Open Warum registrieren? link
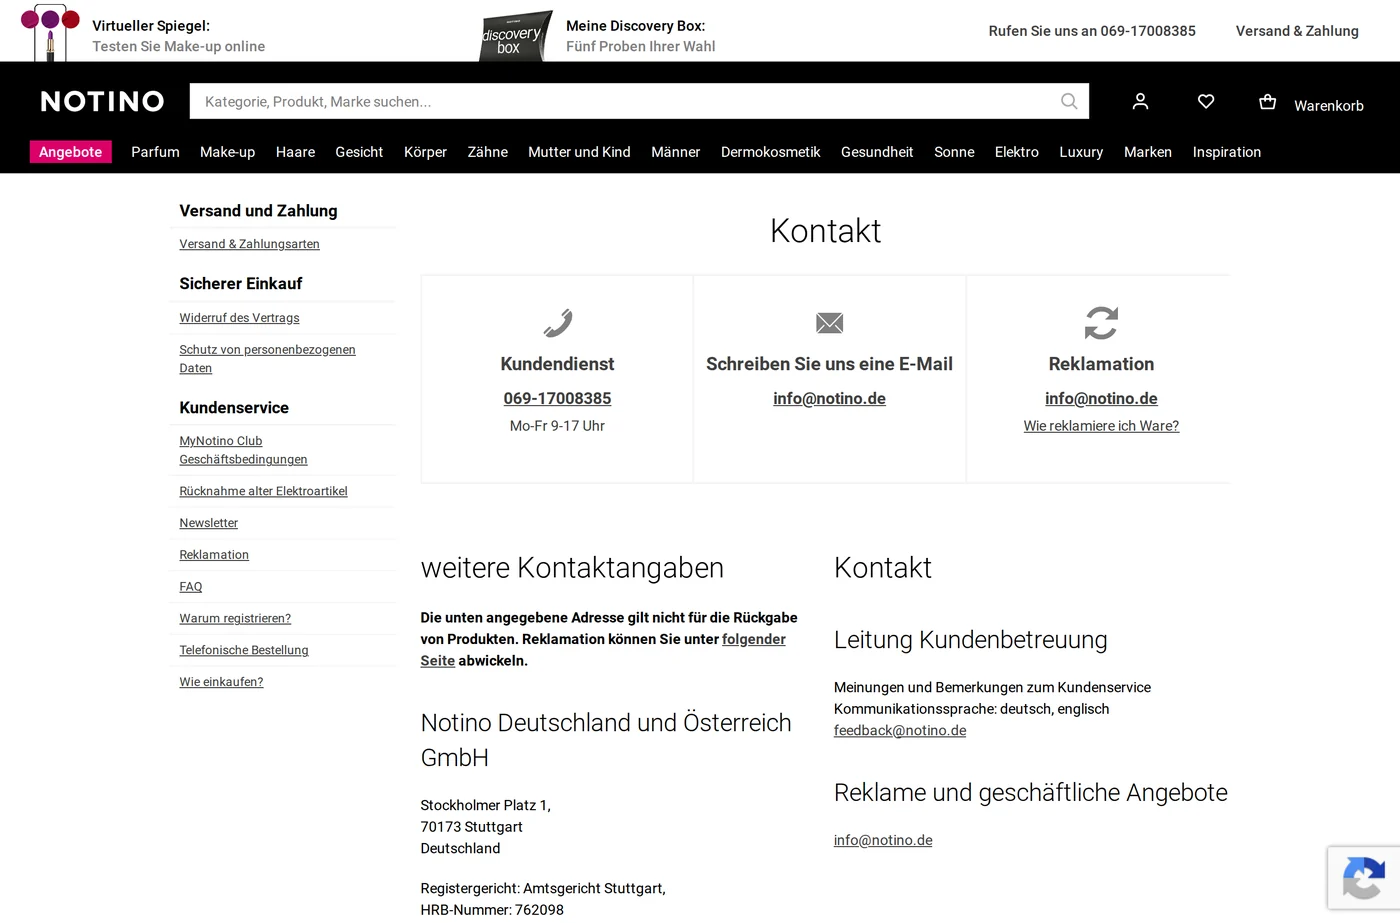Screen dimensions: 1400x923 235,619
